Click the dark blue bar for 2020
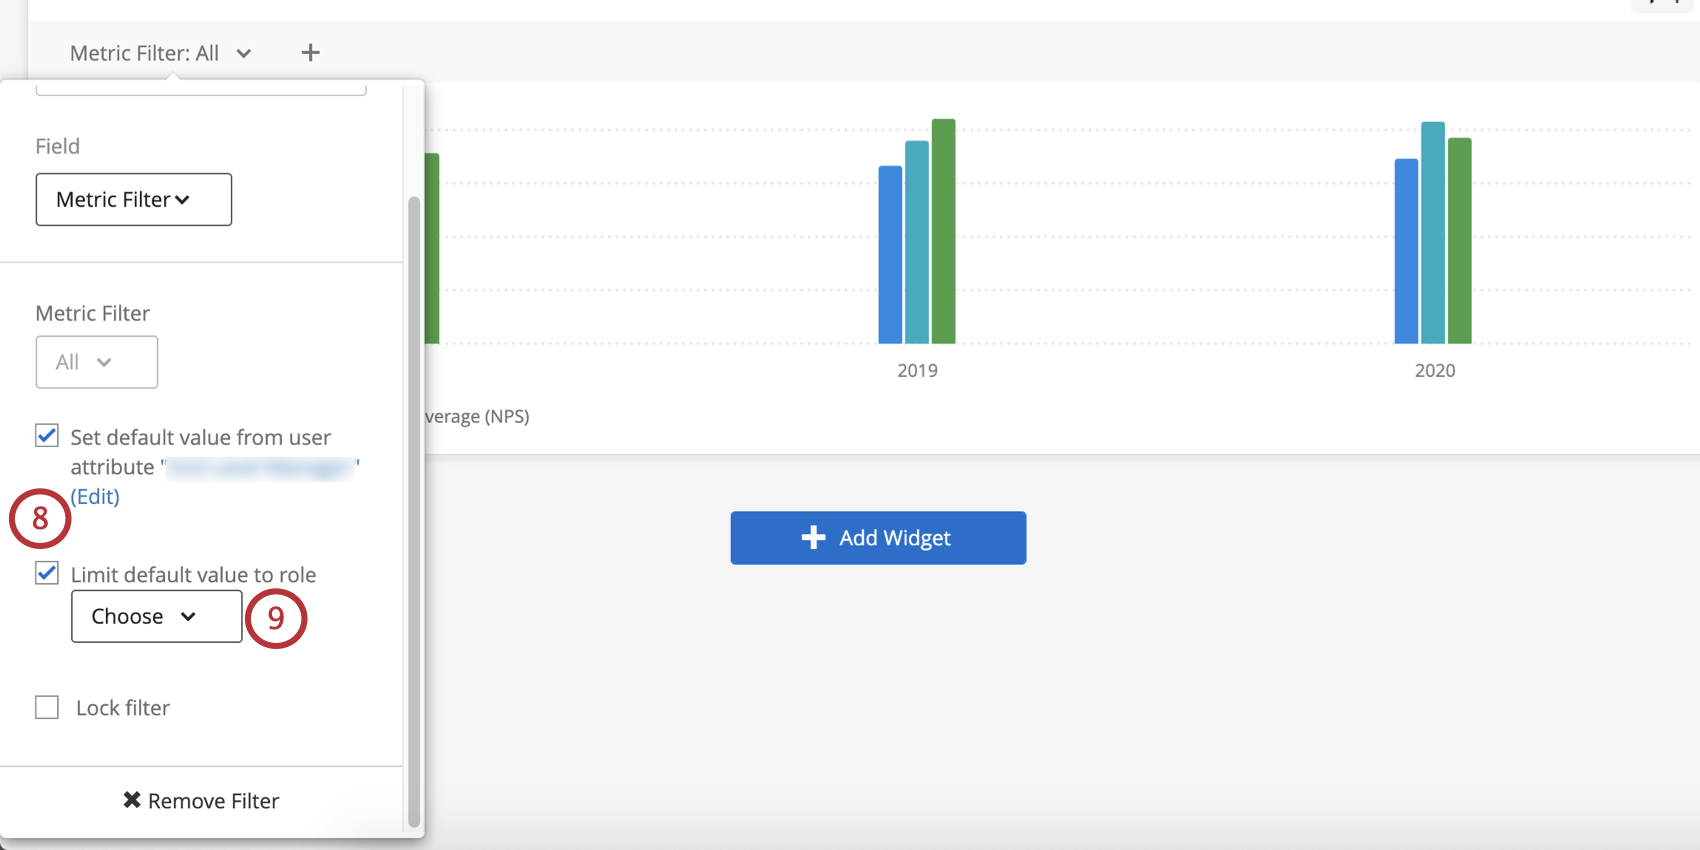 click(1406, 251)
